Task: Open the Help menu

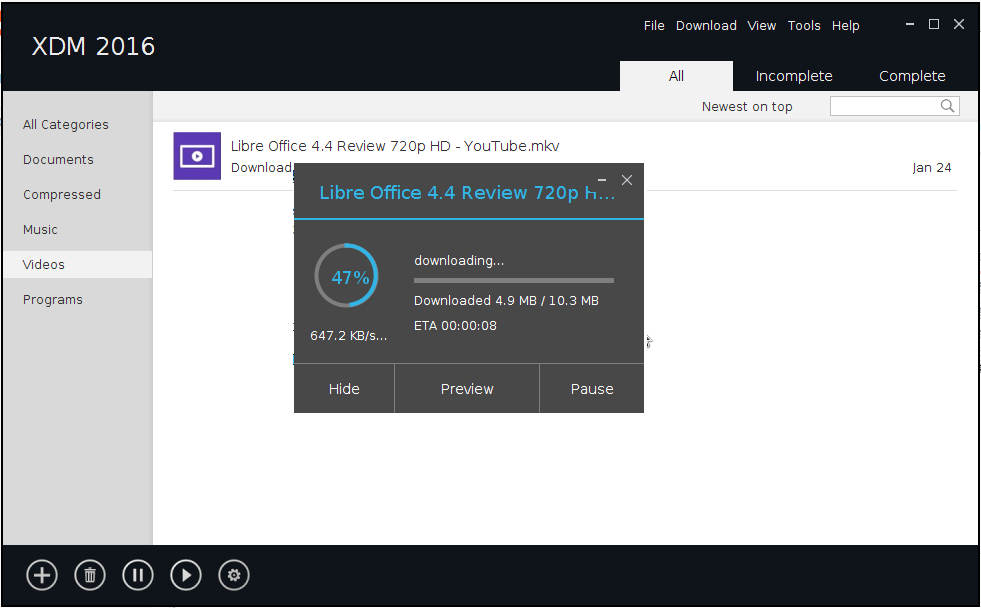Action: tap(845, 26)
